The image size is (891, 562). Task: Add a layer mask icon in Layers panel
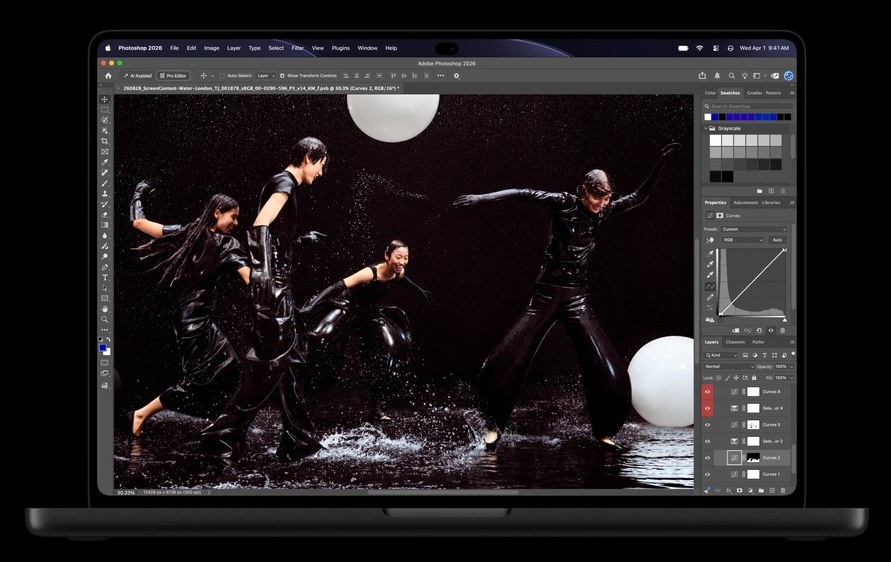pos(739,490)
